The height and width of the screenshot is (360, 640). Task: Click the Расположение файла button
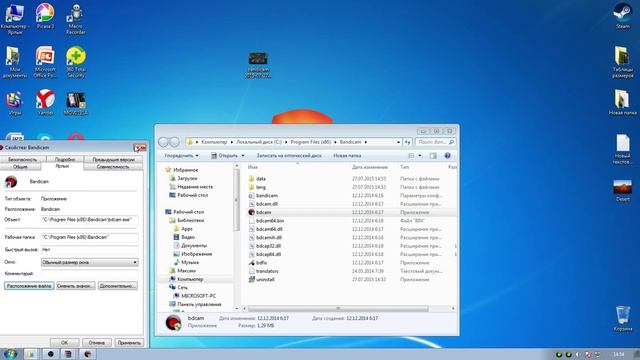tap(29, 286)
